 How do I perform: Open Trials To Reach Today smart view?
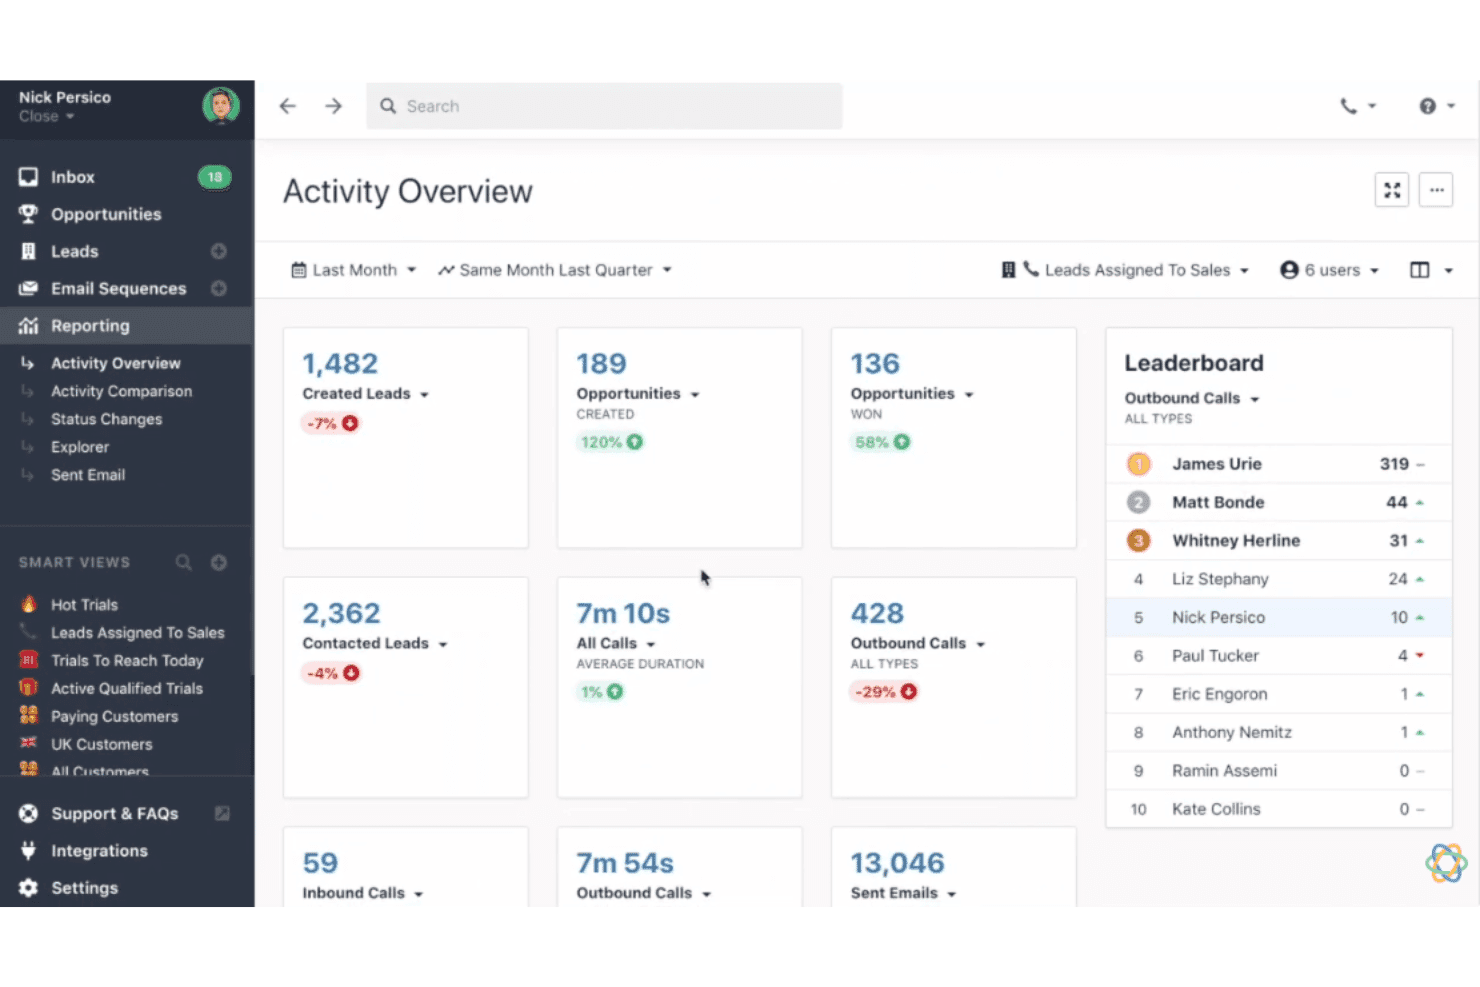pyautogui.click(x=127, y=661)
